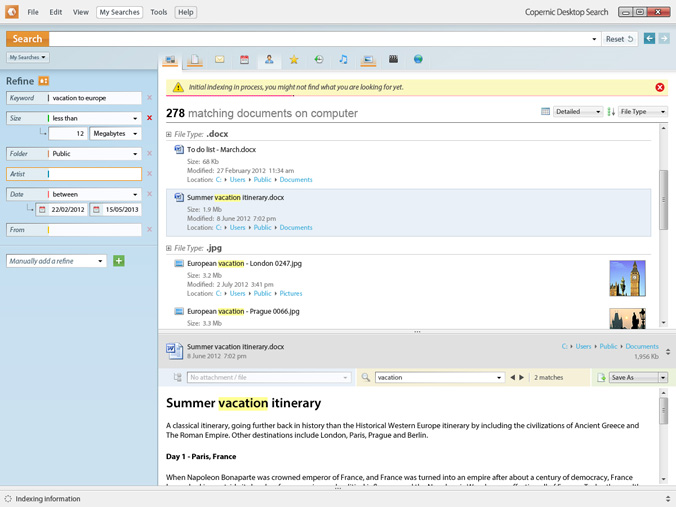Open the Megabytes unit dropdown

click(115, 134)
